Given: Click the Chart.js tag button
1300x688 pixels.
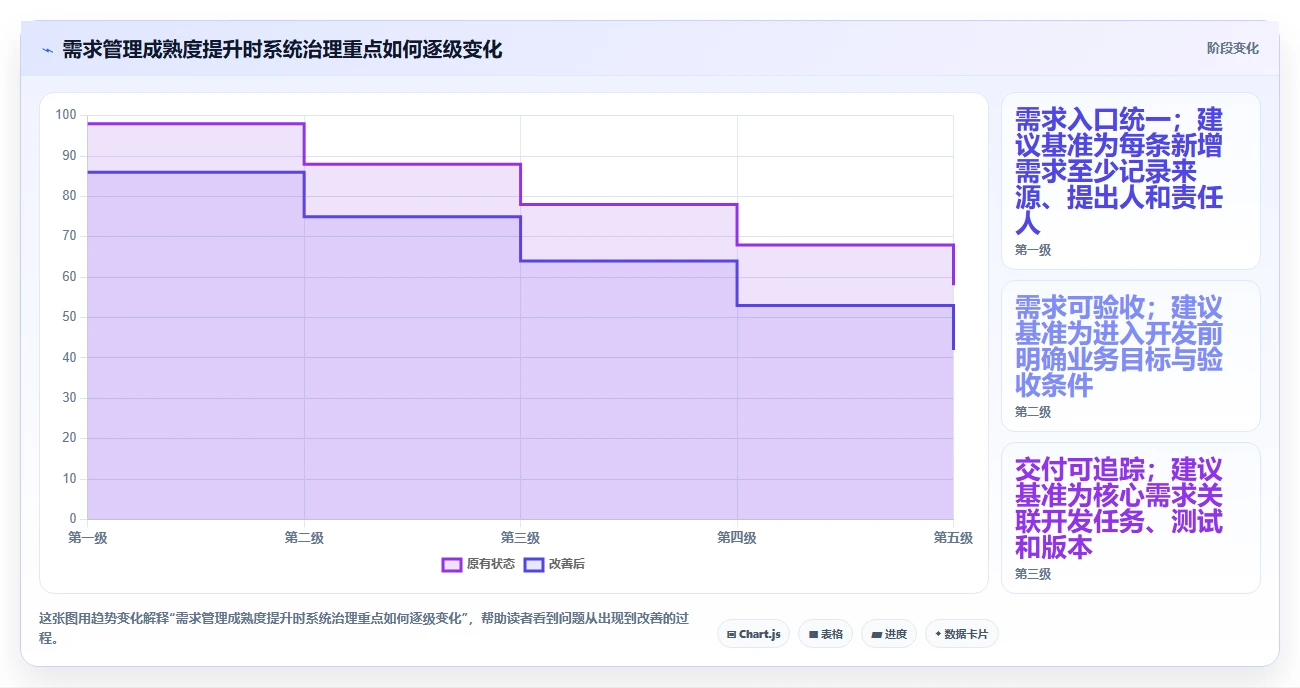Looking at the screenshot, I should [754, 634].
